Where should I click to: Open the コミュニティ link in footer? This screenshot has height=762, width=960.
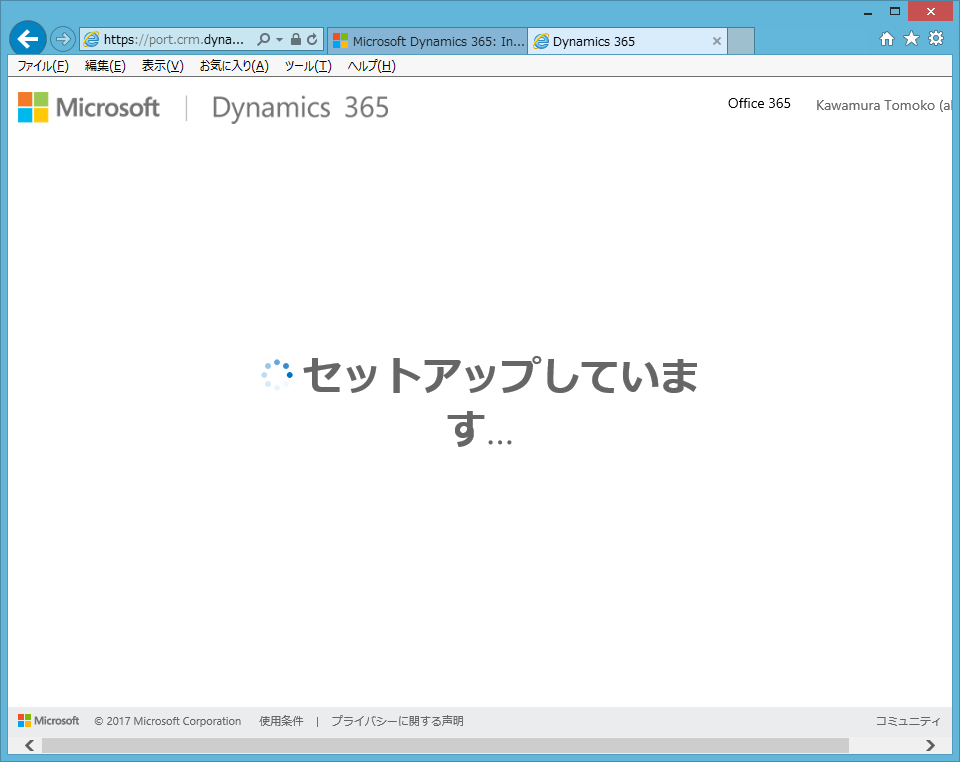pos(908,721)
